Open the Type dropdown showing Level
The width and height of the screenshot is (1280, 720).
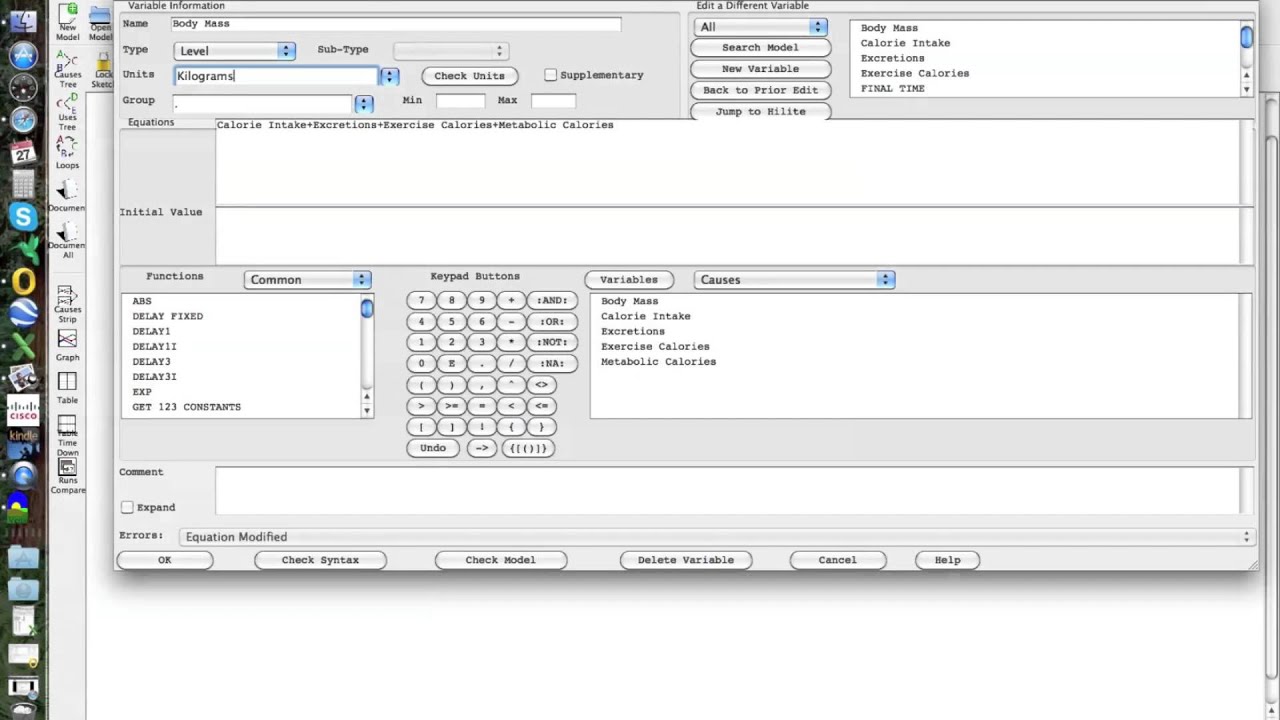[234, 50]
